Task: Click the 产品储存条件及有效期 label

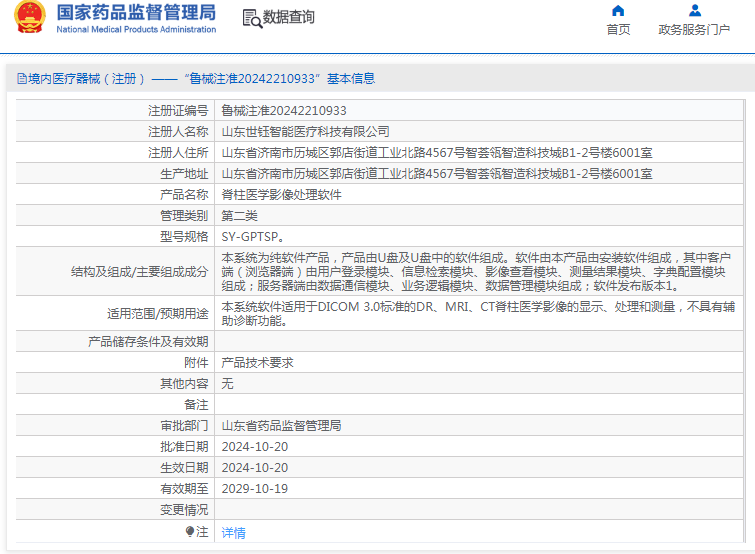Action: pyautogui.click(x=148, y=342)
